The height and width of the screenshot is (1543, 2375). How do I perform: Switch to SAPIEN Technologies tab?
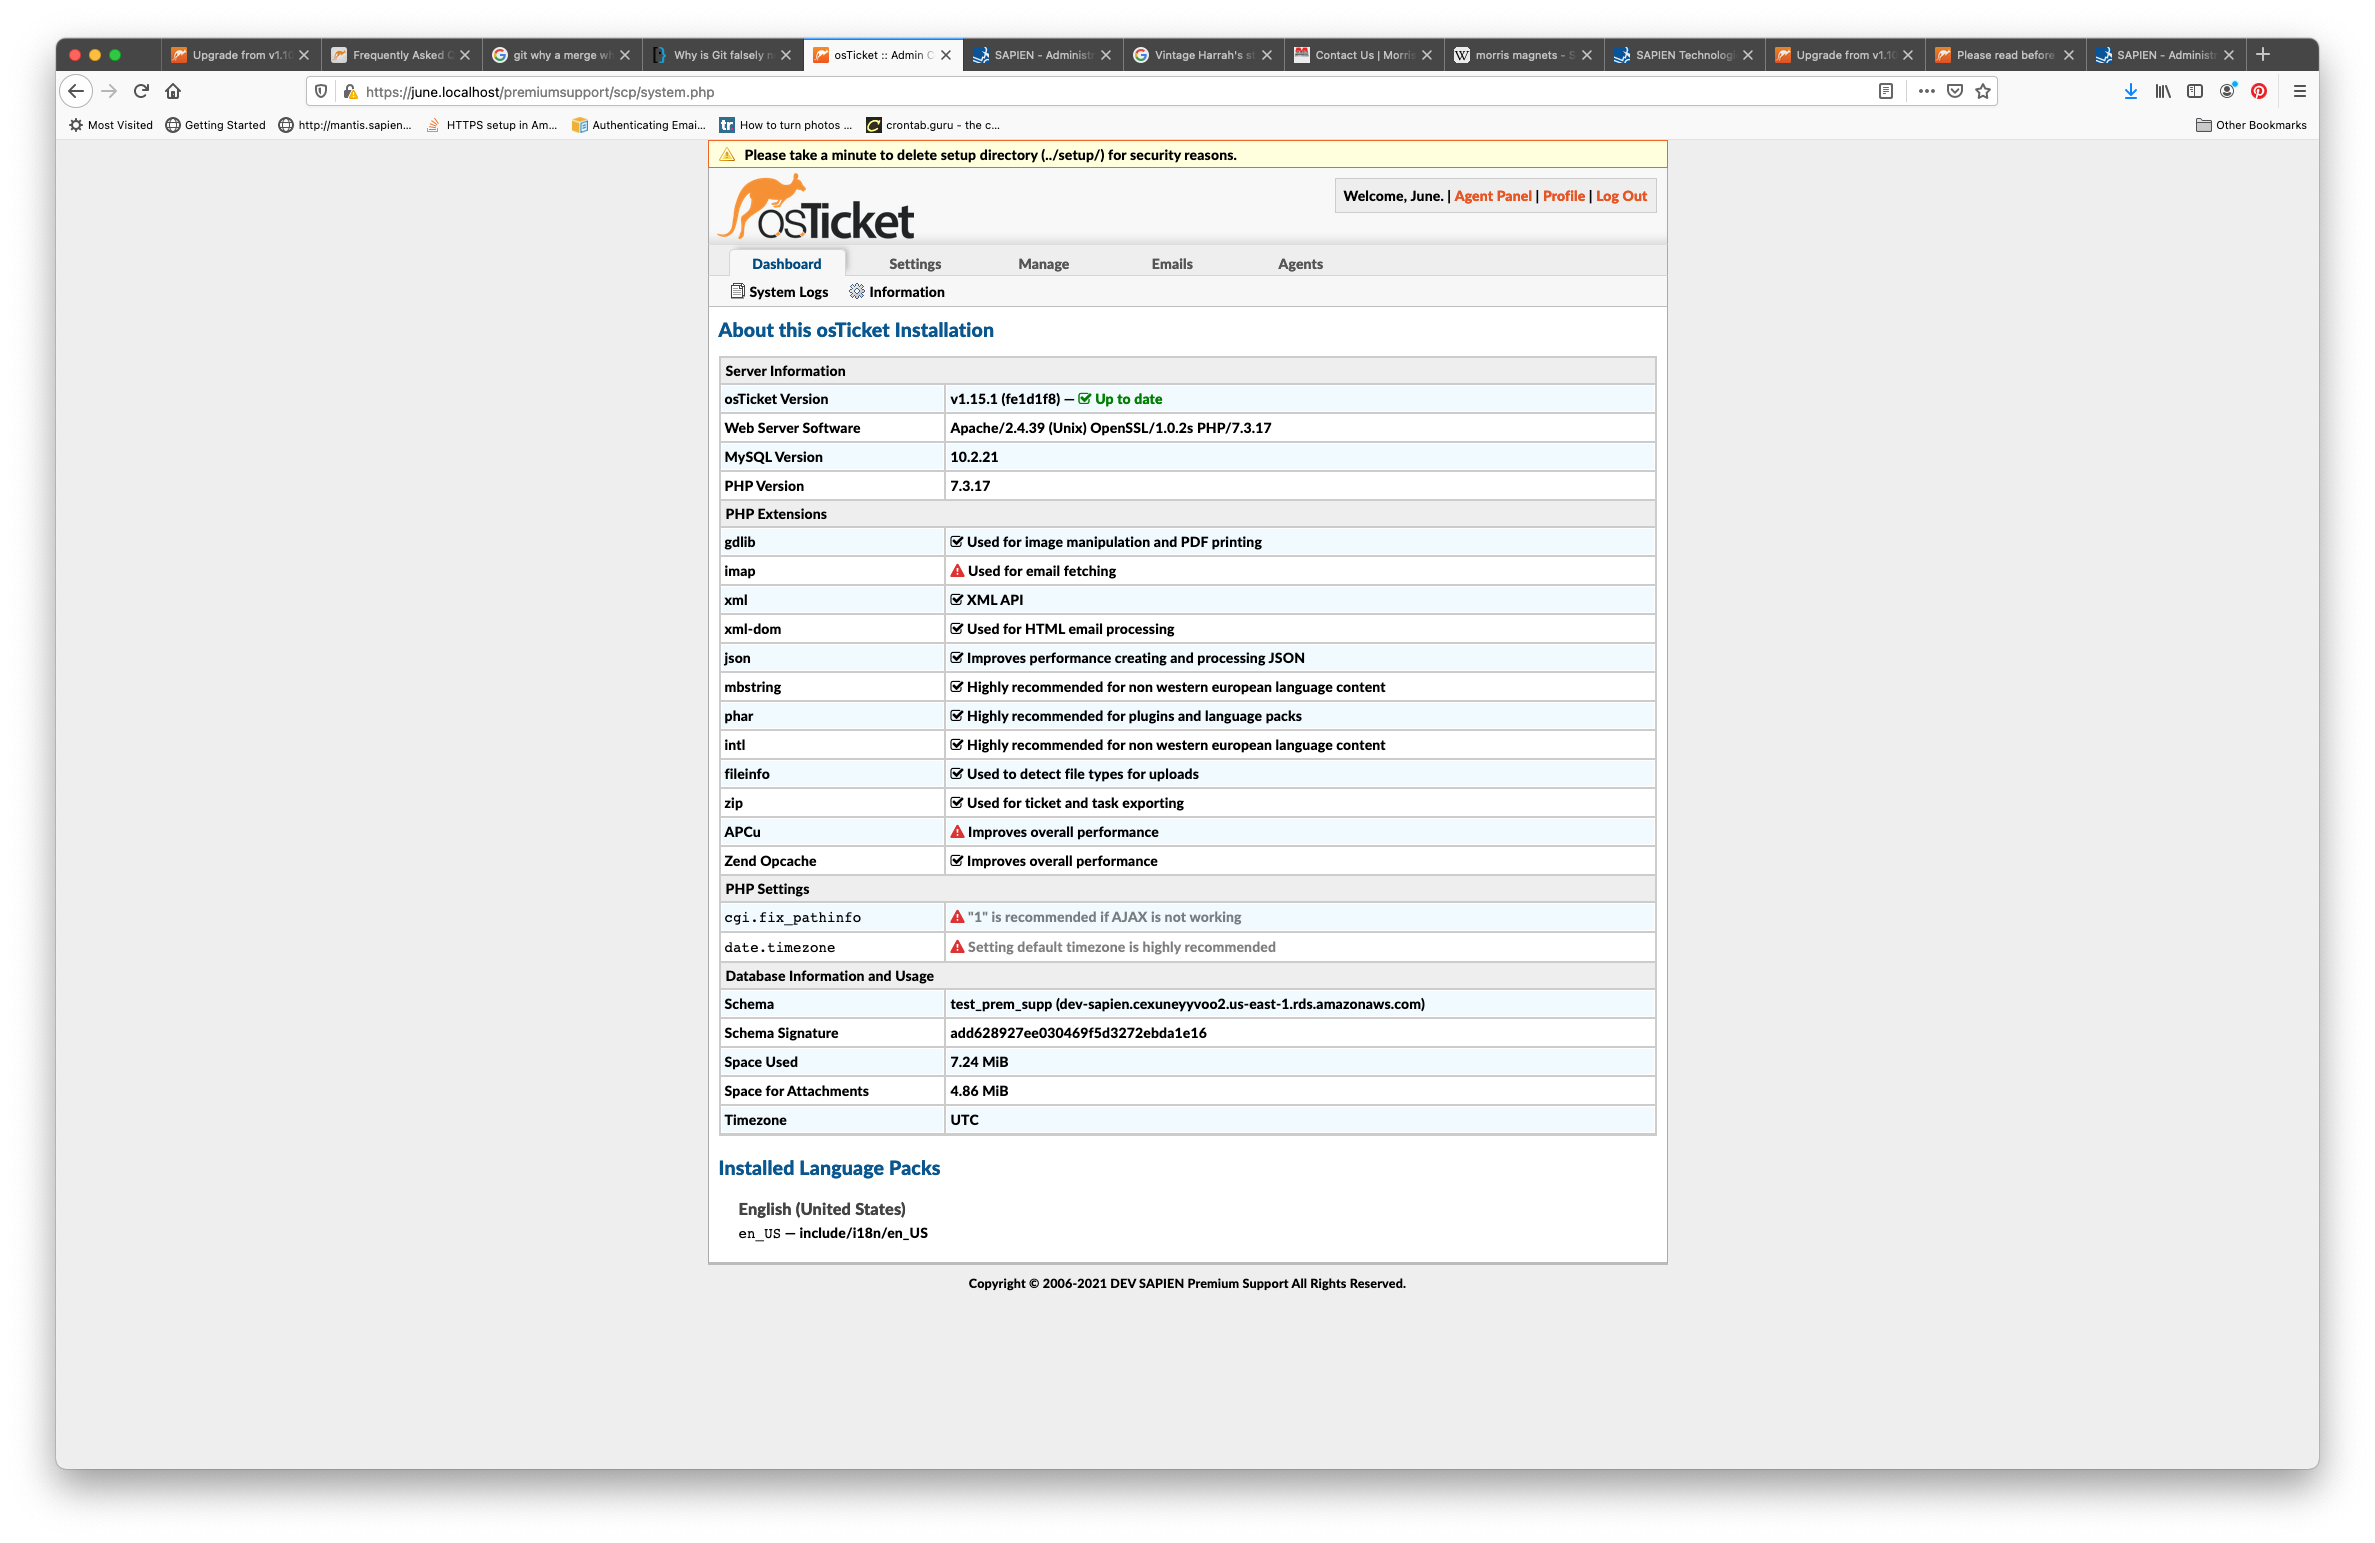pos(1684,55)
